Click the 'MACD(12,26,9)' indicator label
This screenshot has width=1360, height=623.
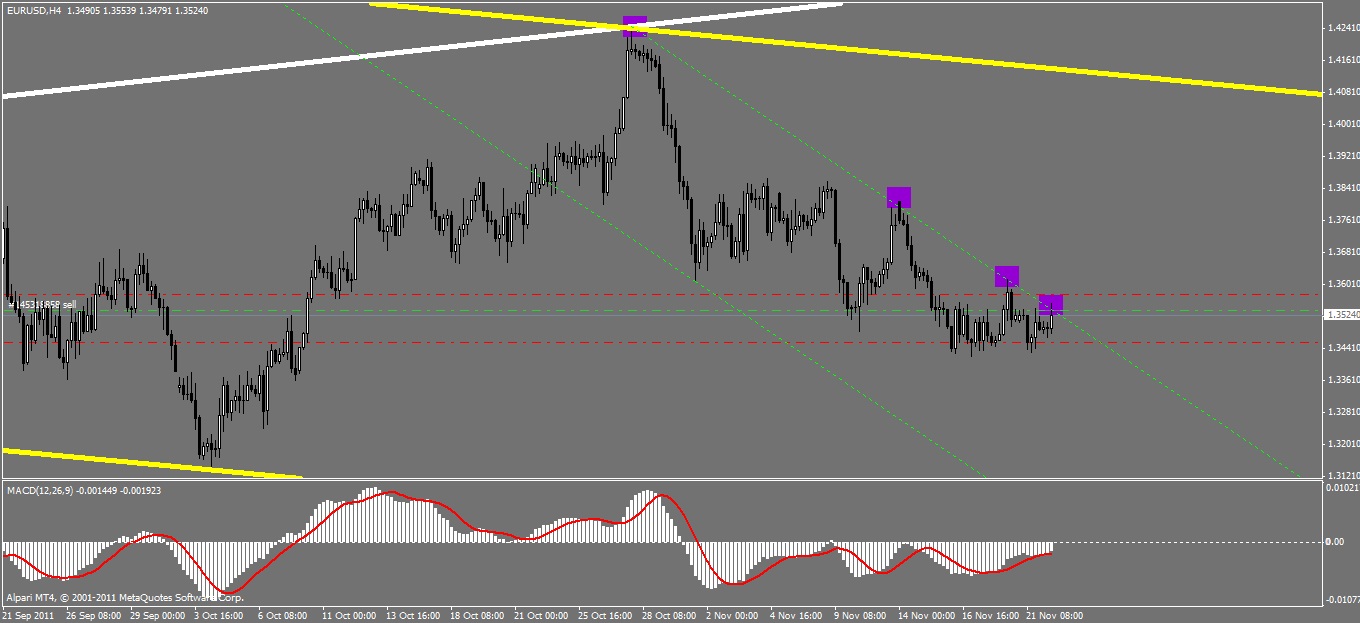tap(40, 491)
